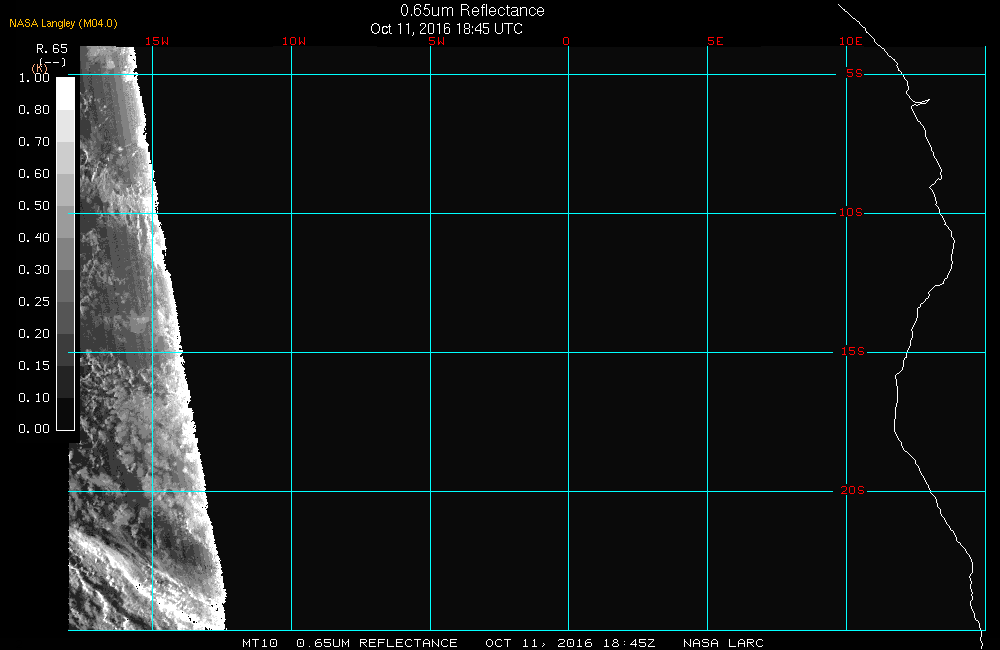Click the 5E longitude label
The width and height of the screenshot is (1000, 650).
(714, 41)
